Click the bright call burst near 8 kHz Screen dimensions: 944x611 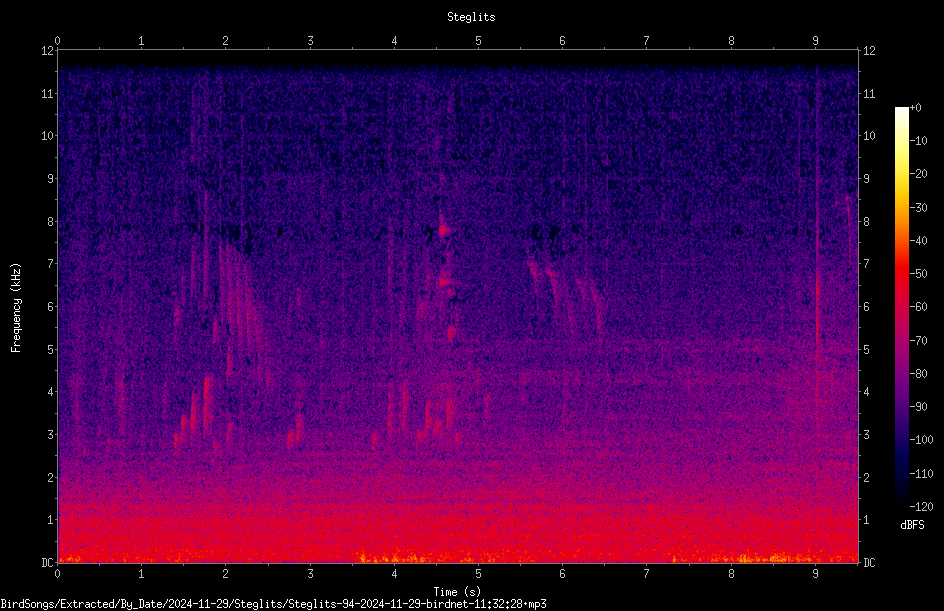point(444,229)
